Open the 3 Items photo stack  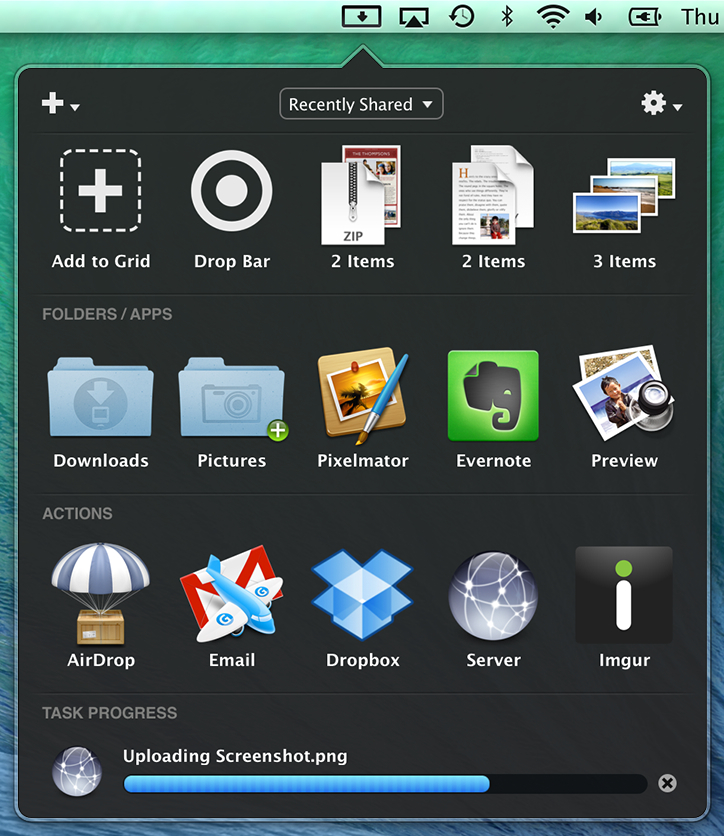[624, 196]
